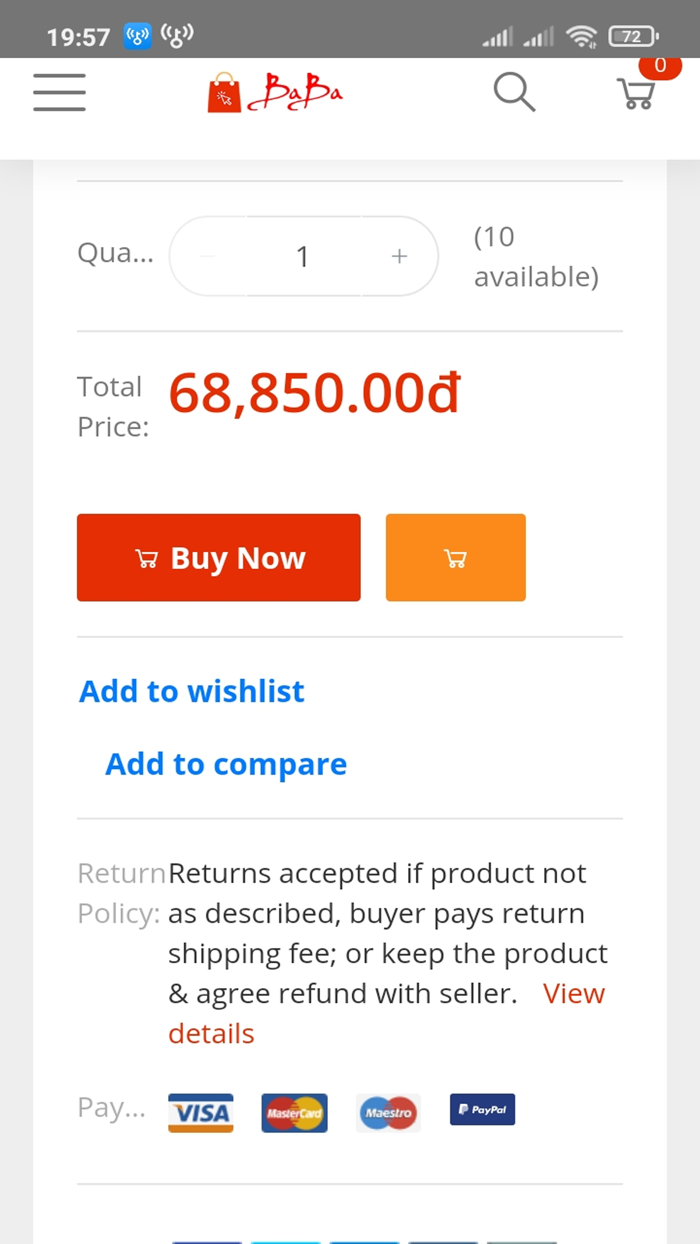Image resolution: width=700 pixels, height=1244 pixels.
Task: Click the quantity number field
Action: [303, 257]
